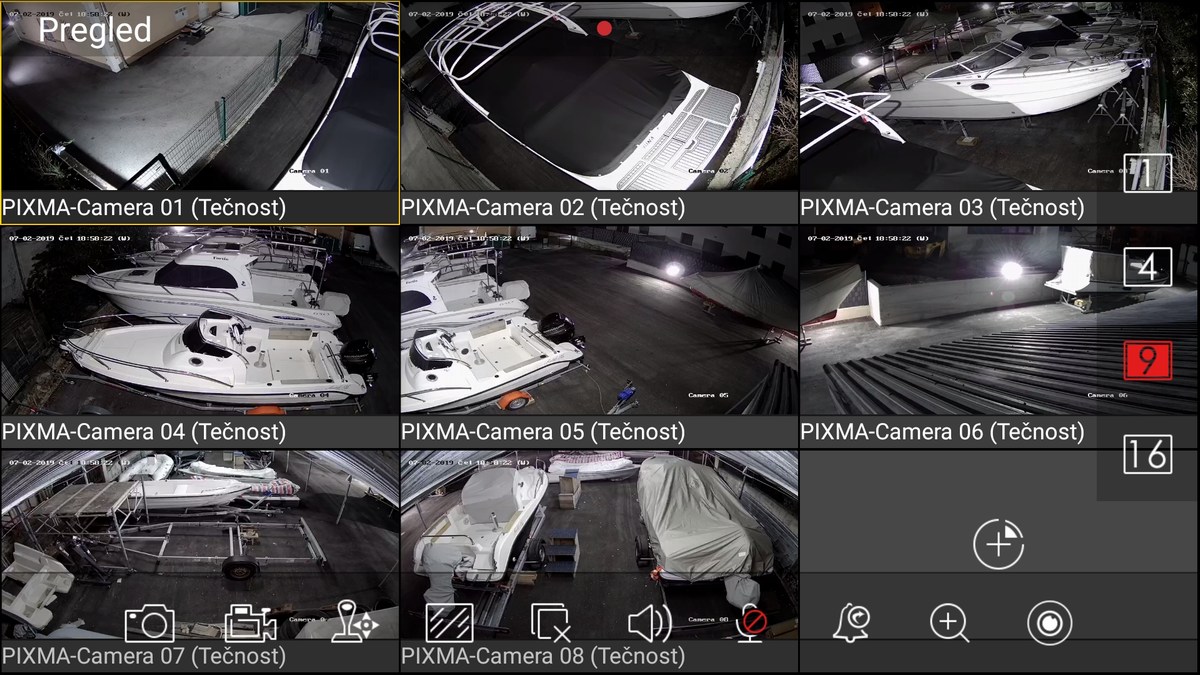
Task: Take a snapshot with the camera icon
Action: pos(149,624)
